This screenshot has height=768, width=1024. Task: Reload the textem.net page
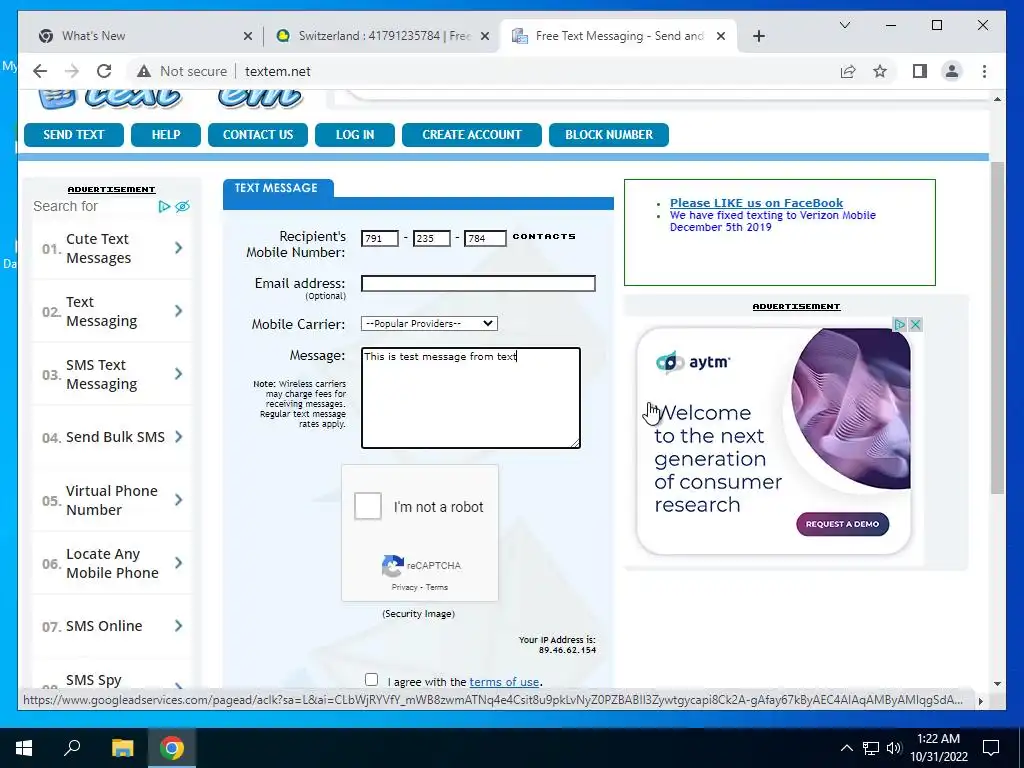coord(104,71)
